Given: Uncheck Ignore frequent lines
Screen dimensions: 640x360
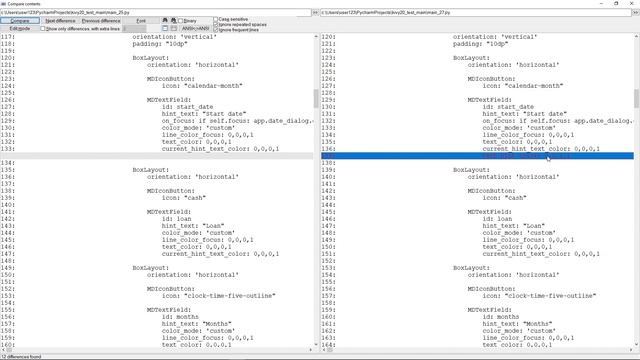Looking at the screenshot, I should [x=216, y=30].
